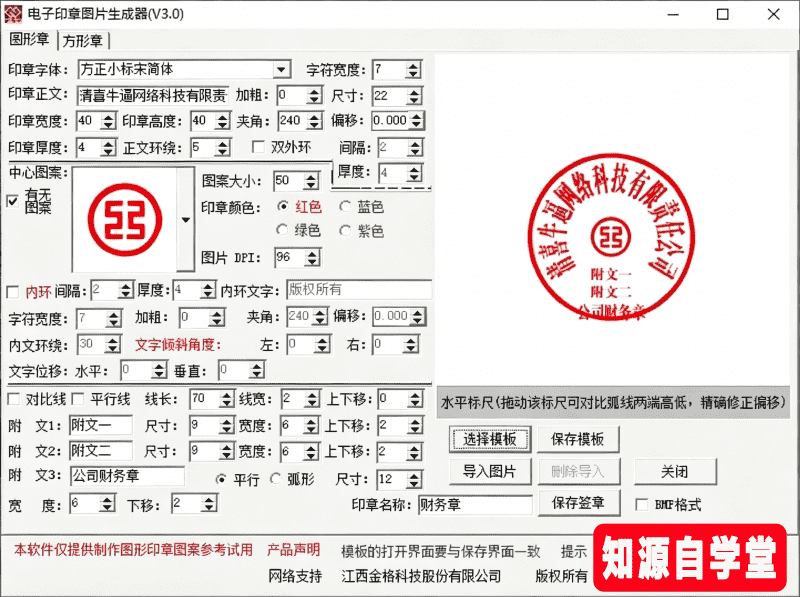This screenshot has height=597, width=800.
Task: Click the ICBC logo center pattern thumbnail
Action: pyautogui.click(x=125, y=220)
